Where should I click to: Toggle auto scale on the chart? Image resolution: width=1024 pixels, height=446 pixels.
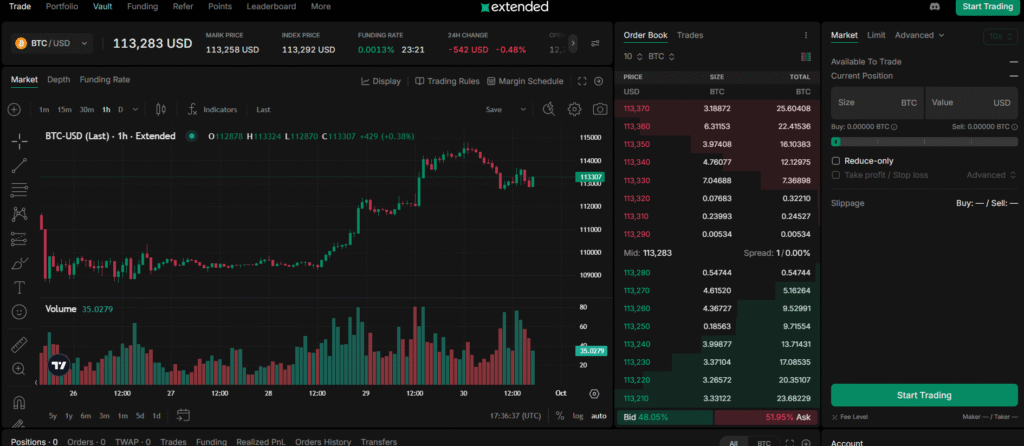click(x=598, y=416)
